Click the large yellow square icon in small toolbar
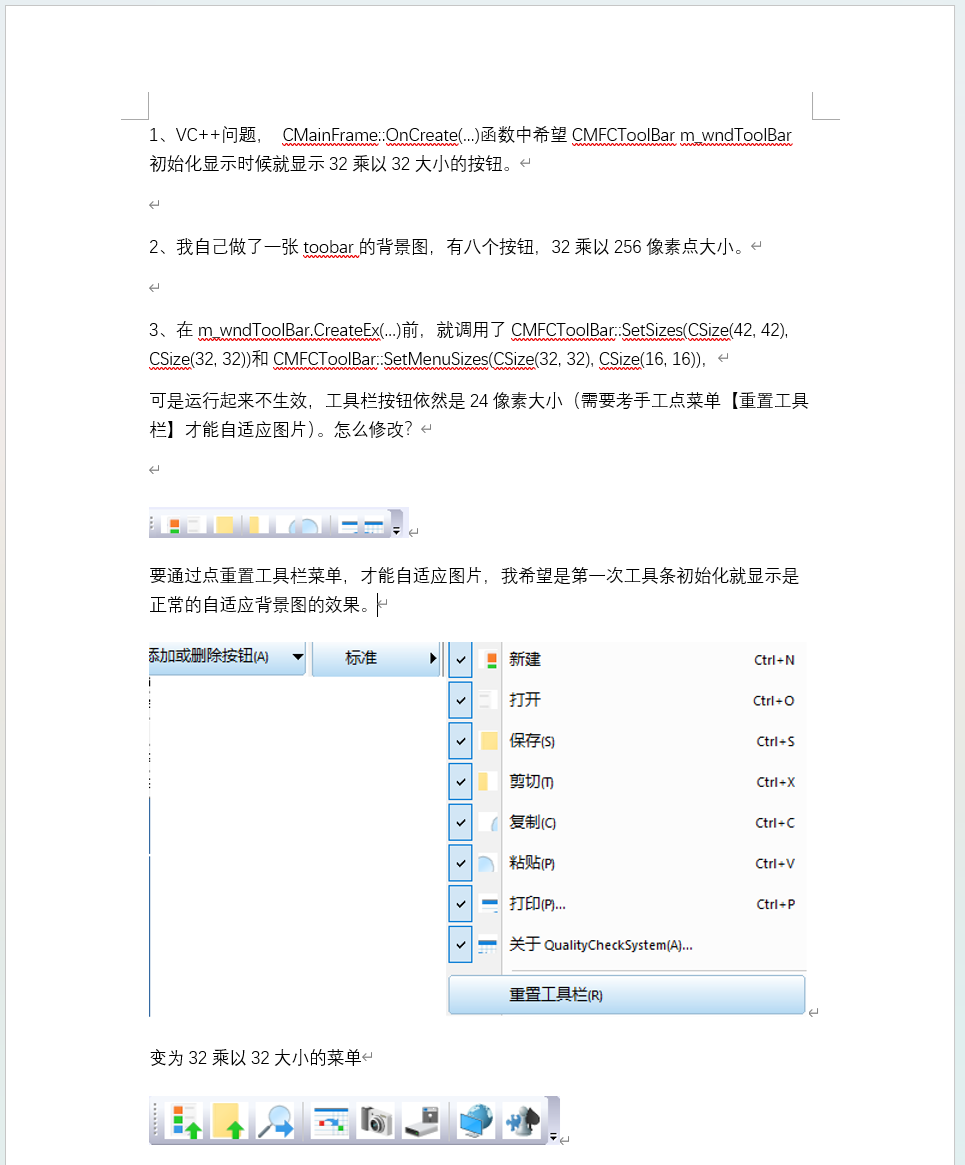The height and width of the screenshot is (1165, 965). 224,525
